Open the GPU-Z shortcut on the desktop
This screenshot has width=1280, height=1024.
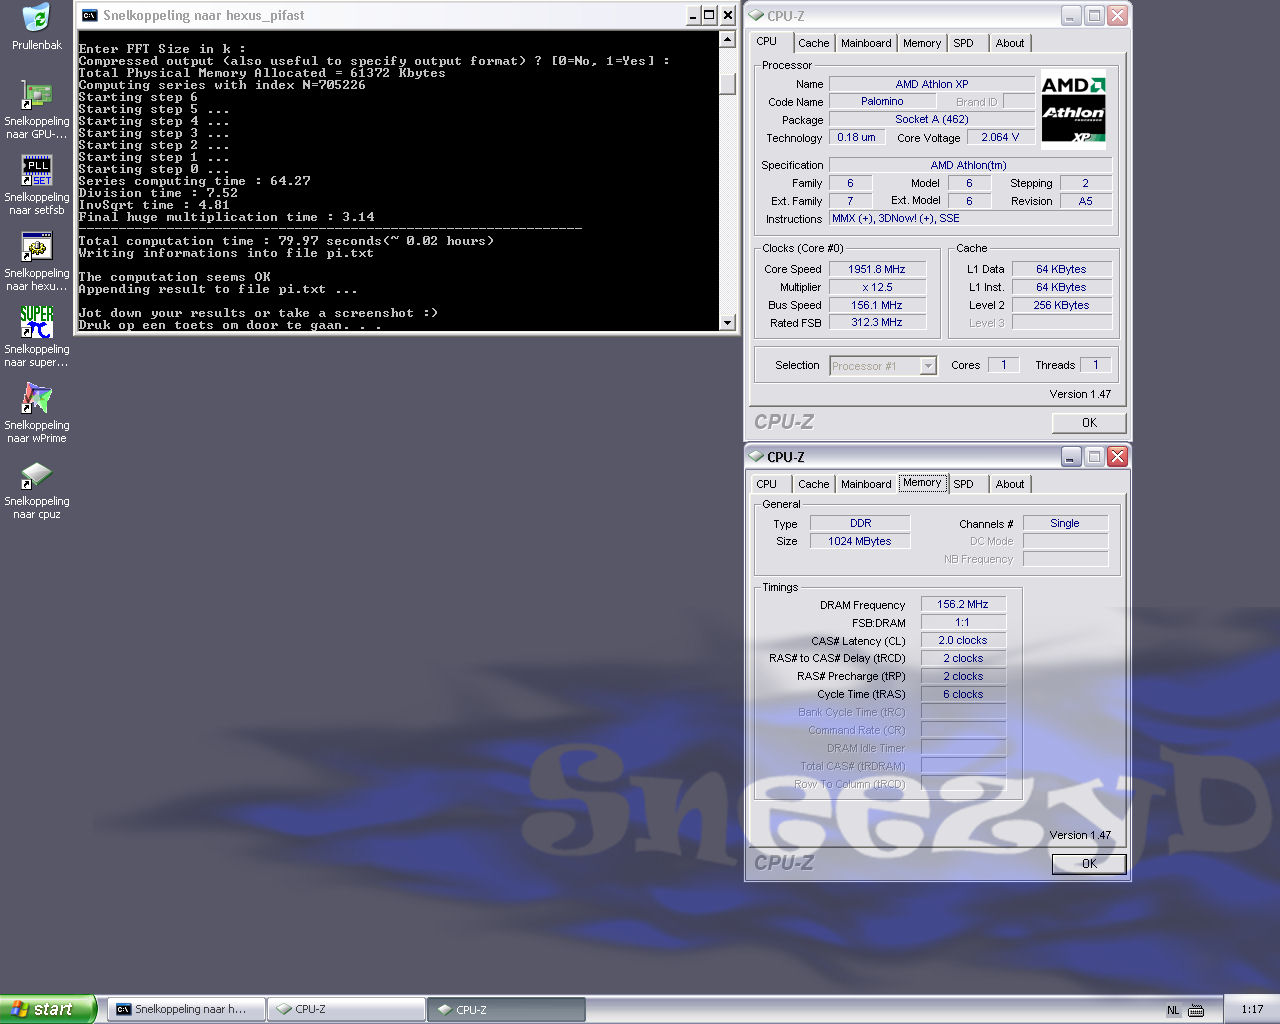(x=36, y=95)
